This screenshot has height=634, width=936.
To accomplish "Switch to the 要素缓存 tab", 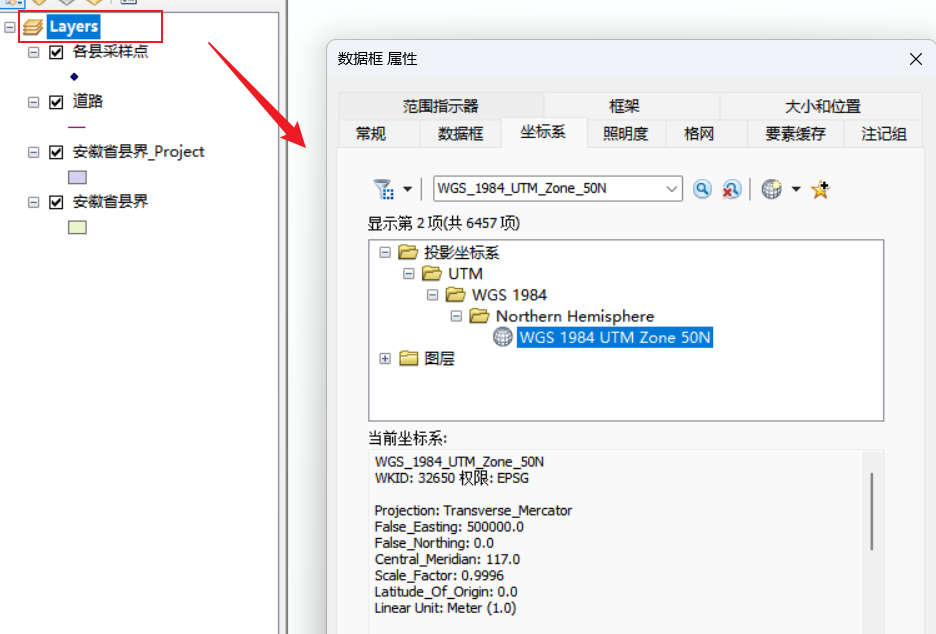I will pyautogui.click(x=795, y=134).
